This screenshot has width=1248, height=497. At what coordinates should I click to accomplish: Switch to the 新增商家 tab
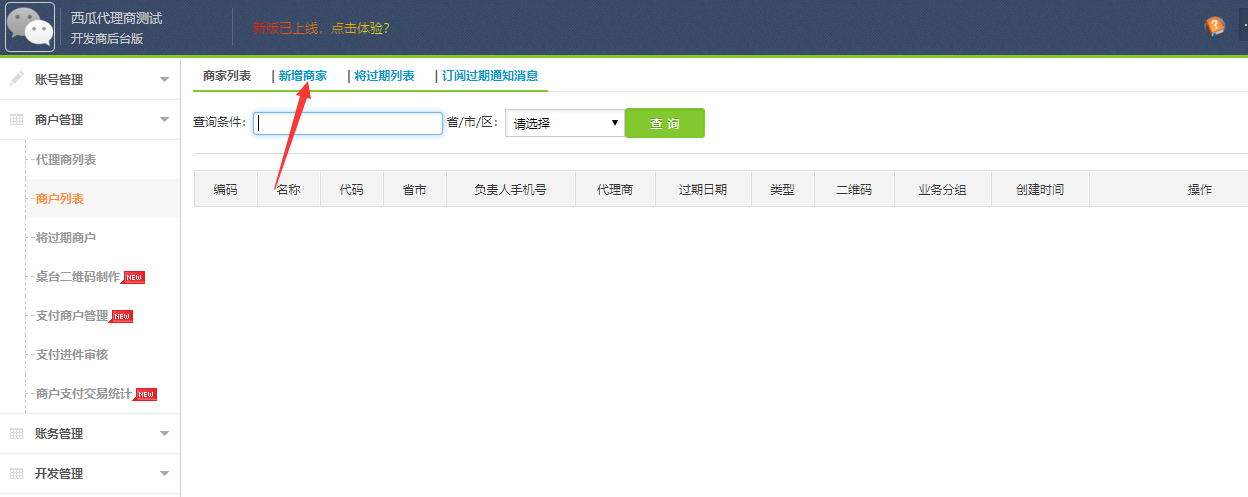click(302, 76)
